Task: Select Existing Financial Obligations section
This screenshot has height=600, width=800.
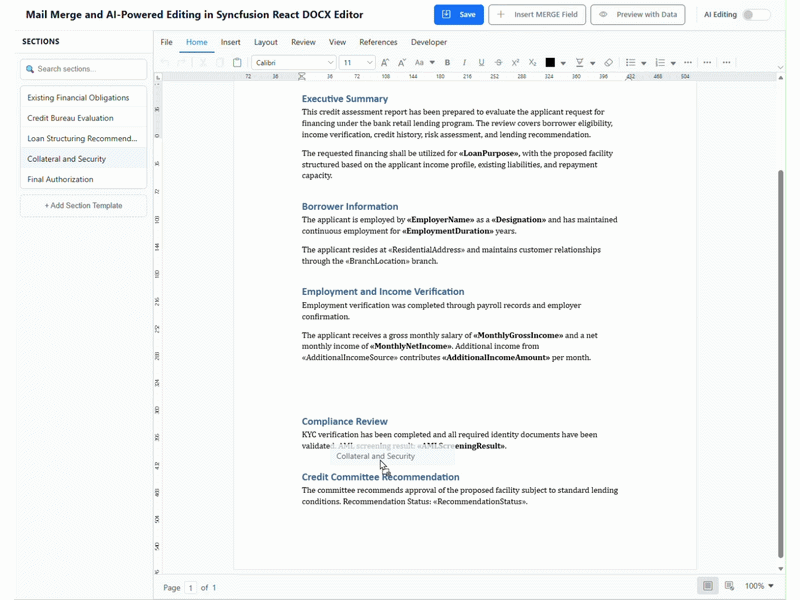Action: (84, 97)
